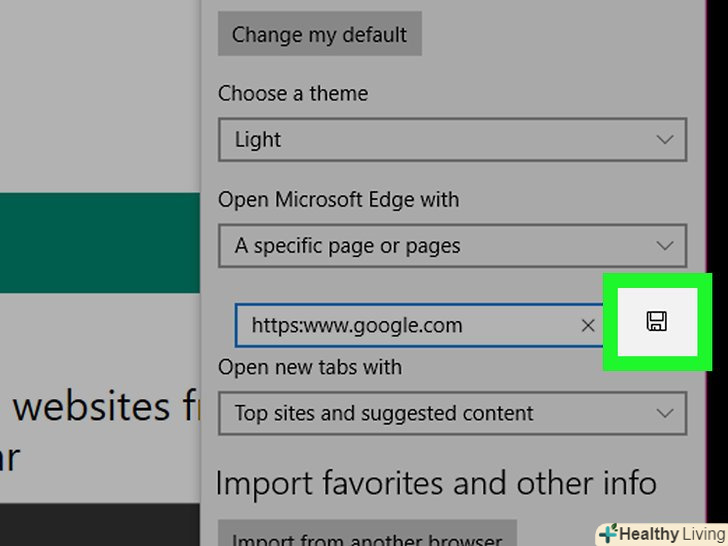Click 'Top sites and suggested content' text
This screenshot has height=546, width=728.
(x=384, y=413)
